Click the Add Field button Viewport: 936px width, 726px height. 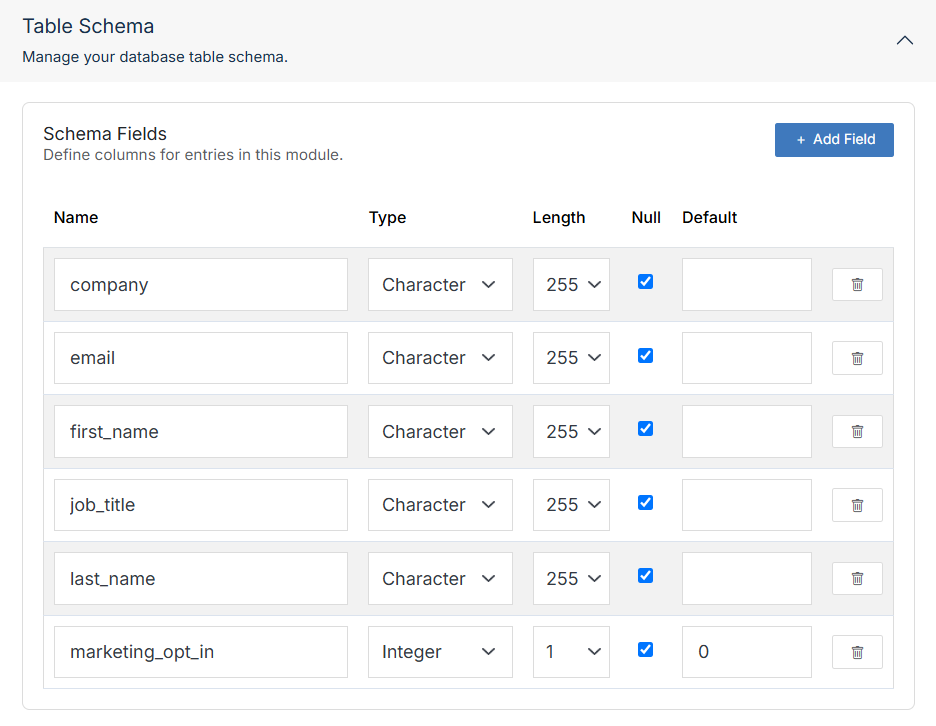pos(834,140)
